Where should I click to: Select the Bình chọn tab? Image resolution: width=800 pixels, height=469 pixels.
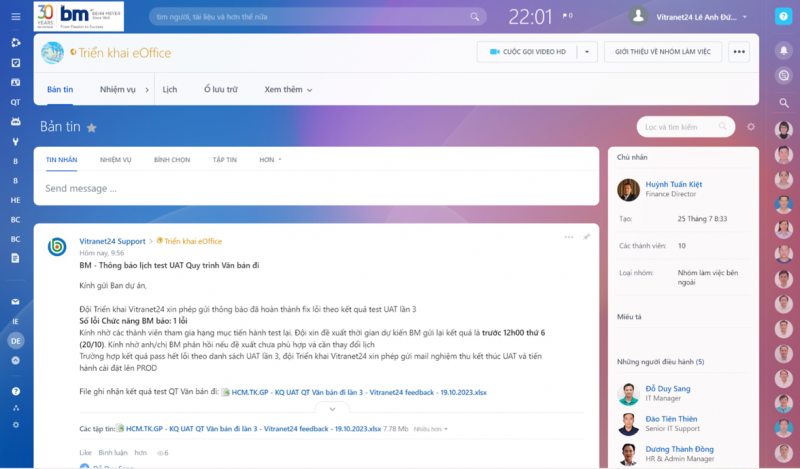[172, 160]
